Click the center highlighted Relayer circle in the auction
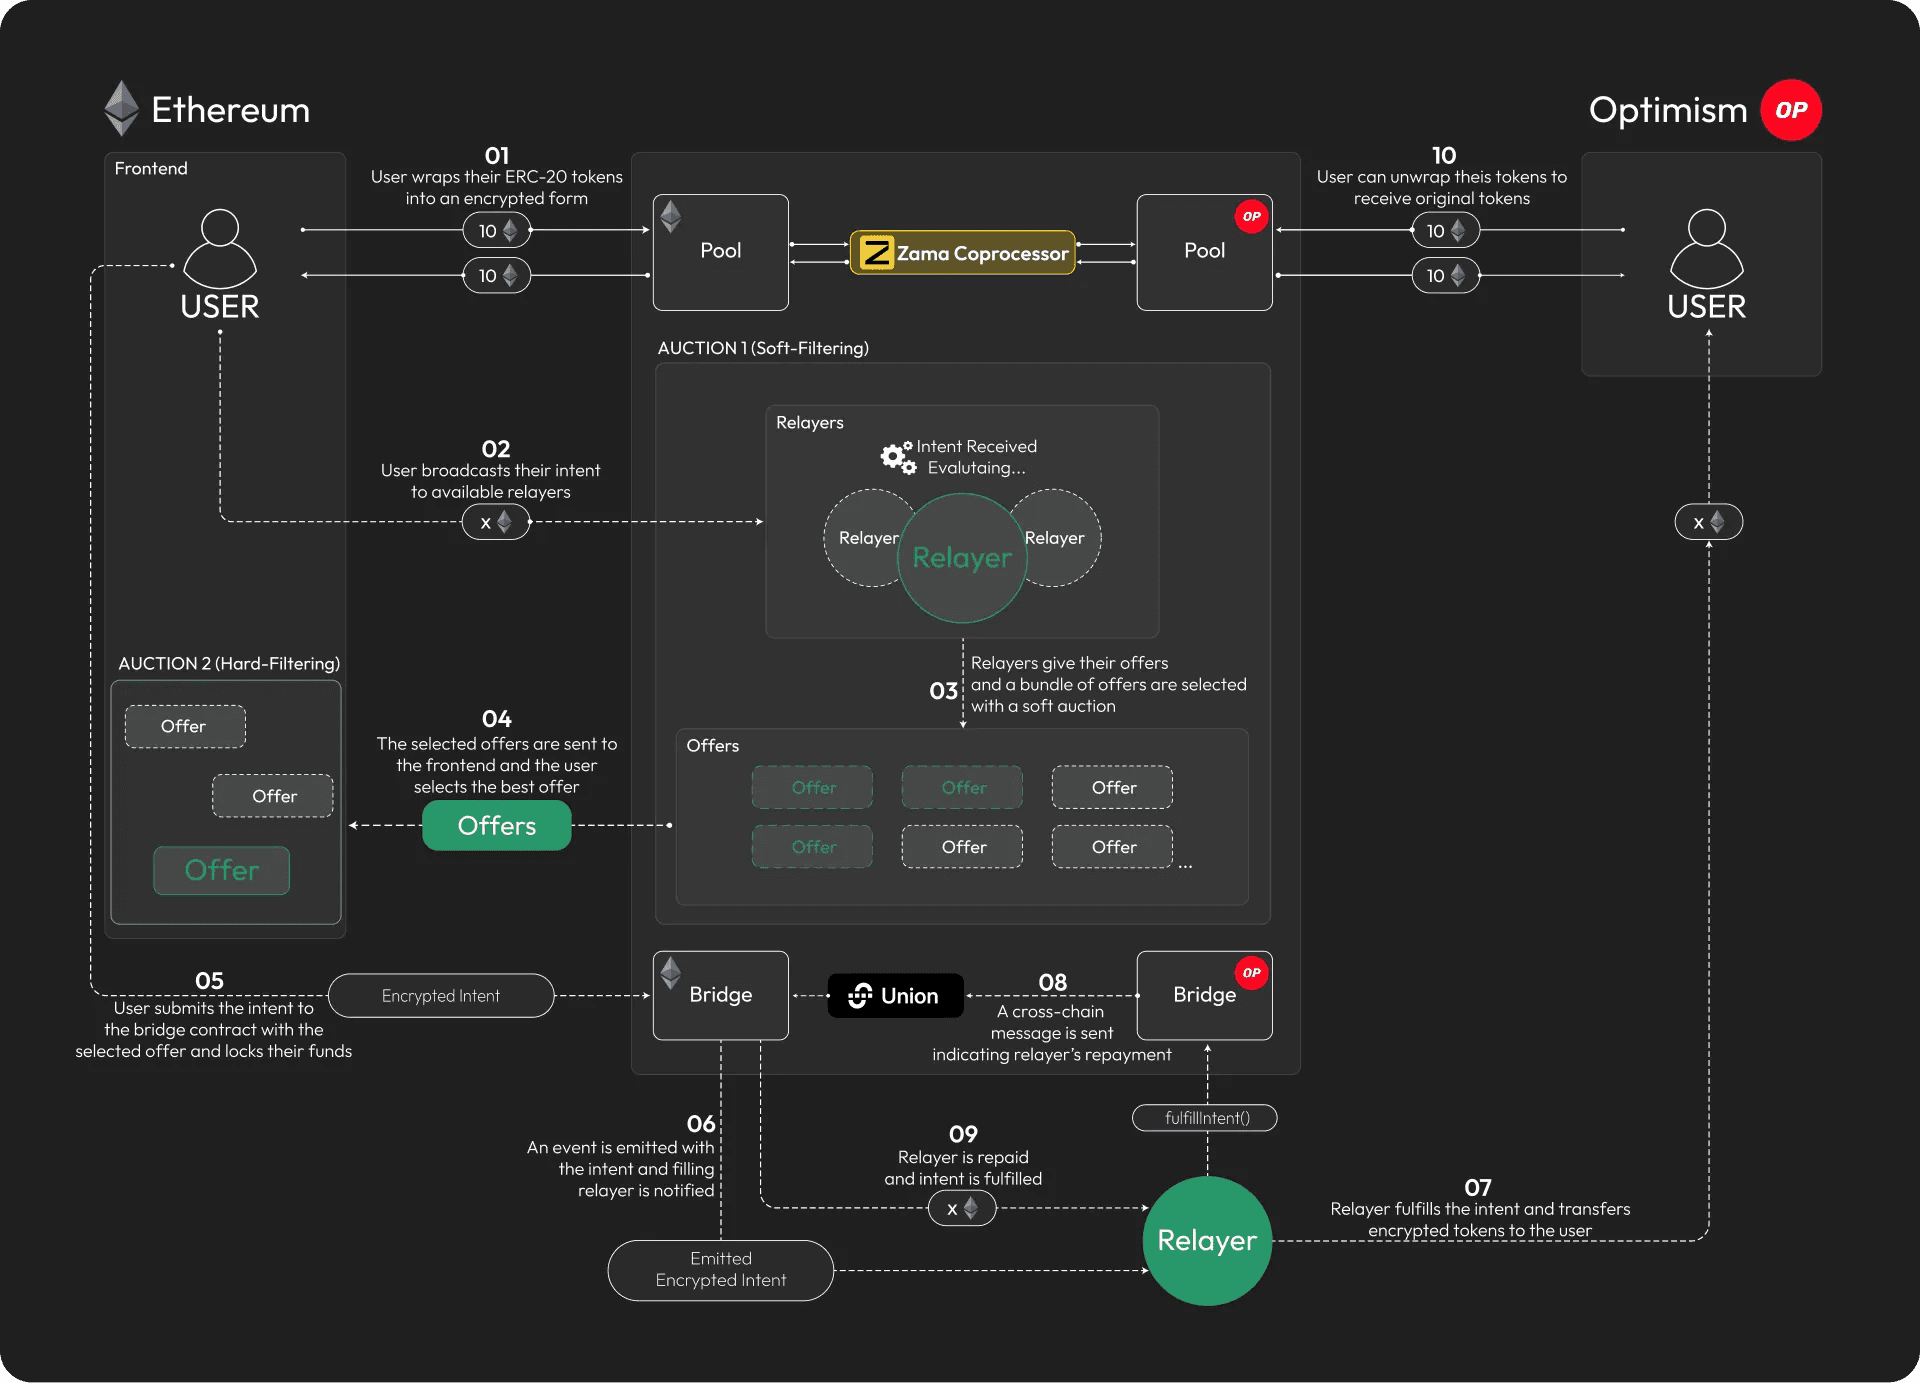Viewport: 1920px width, 1383px height. point(962,558)
